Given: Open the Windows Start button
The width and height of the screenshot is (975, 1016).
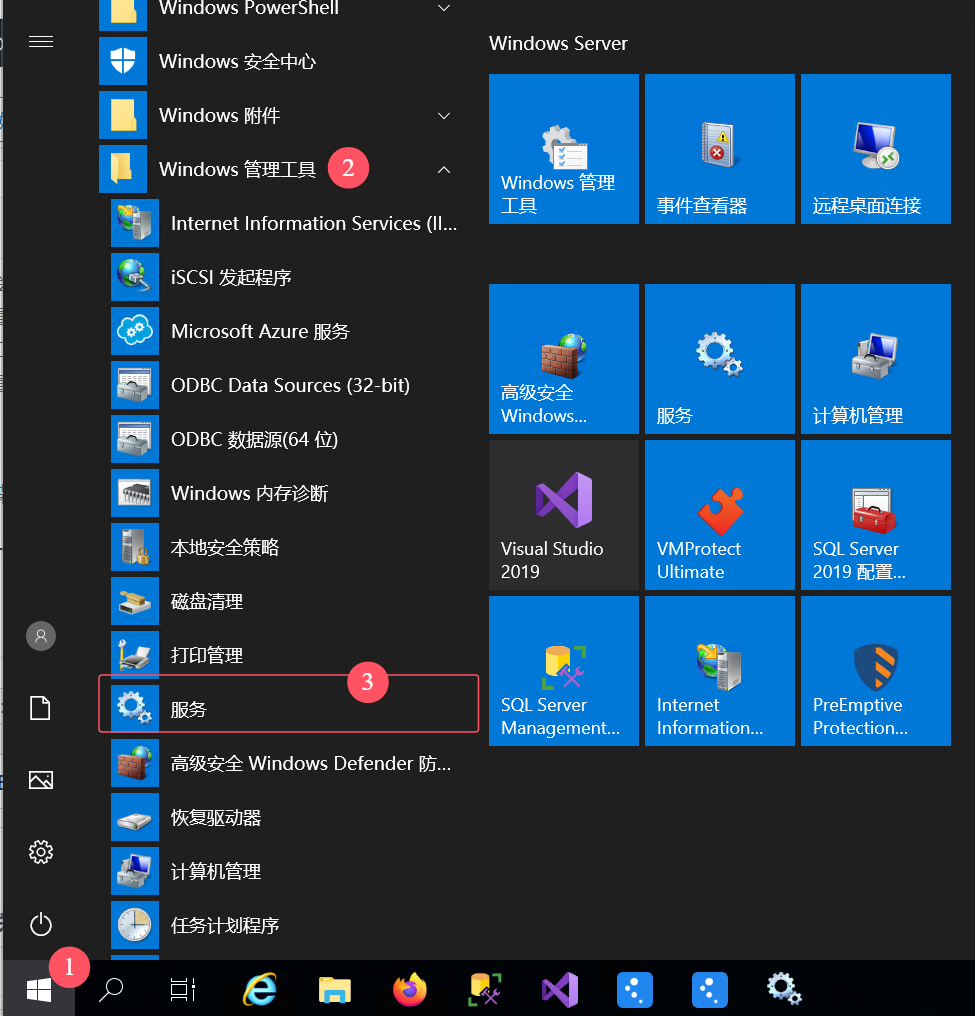Looking at the screenshot, I should click(39, 989).
